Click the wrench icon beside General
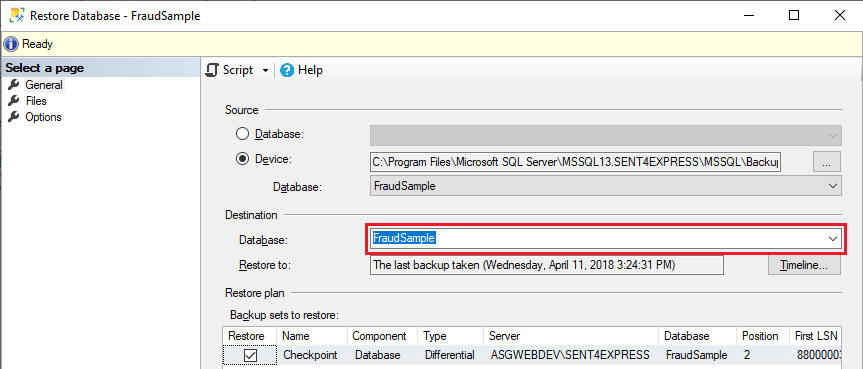 14,85
